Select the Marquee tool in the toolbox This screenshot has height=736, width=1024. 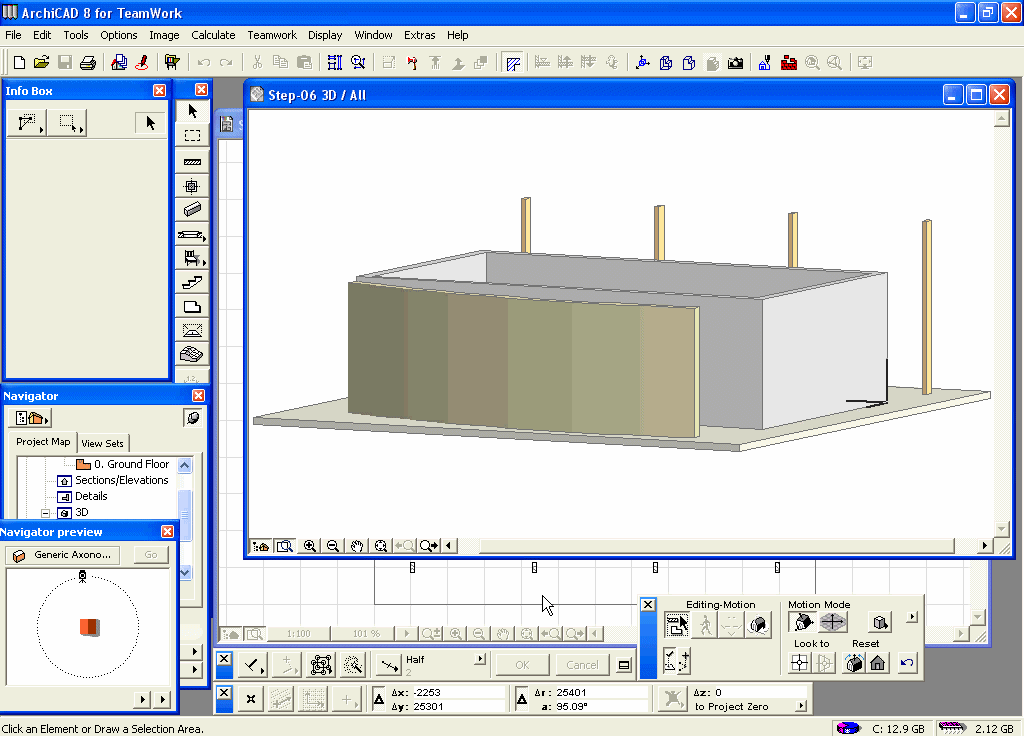[x=193, y=136]
